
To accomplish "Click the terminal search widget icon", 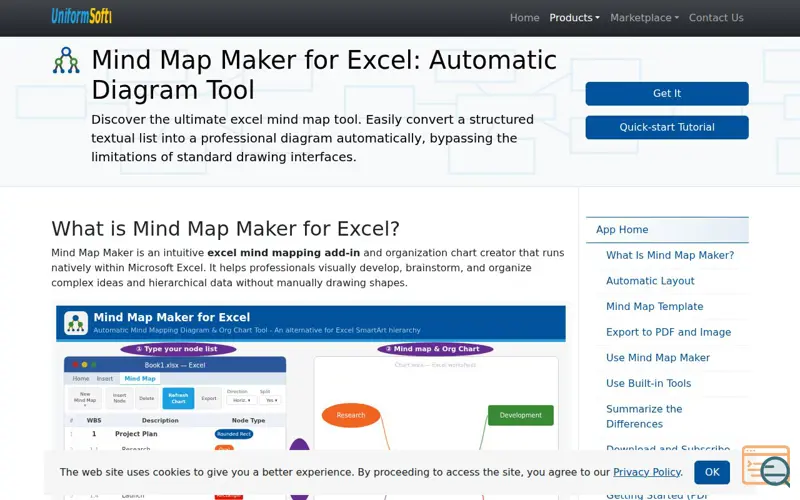I will click(x=766, y=465).
